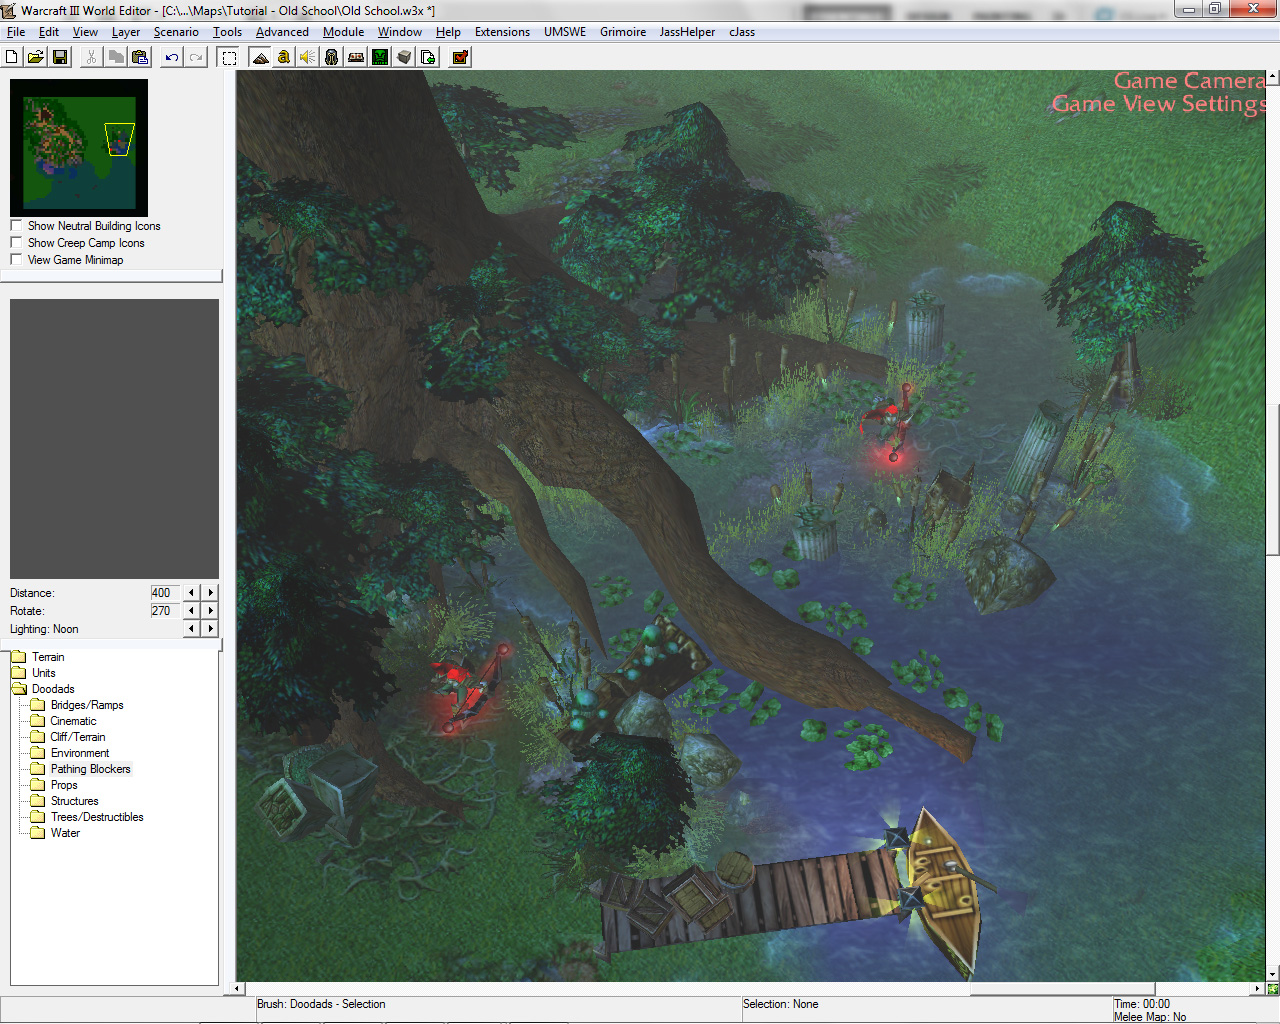The width and height of the screenshot is (1280, 1024).
Task: Save the map with the floppy disk icon
Action: (60, 57)
